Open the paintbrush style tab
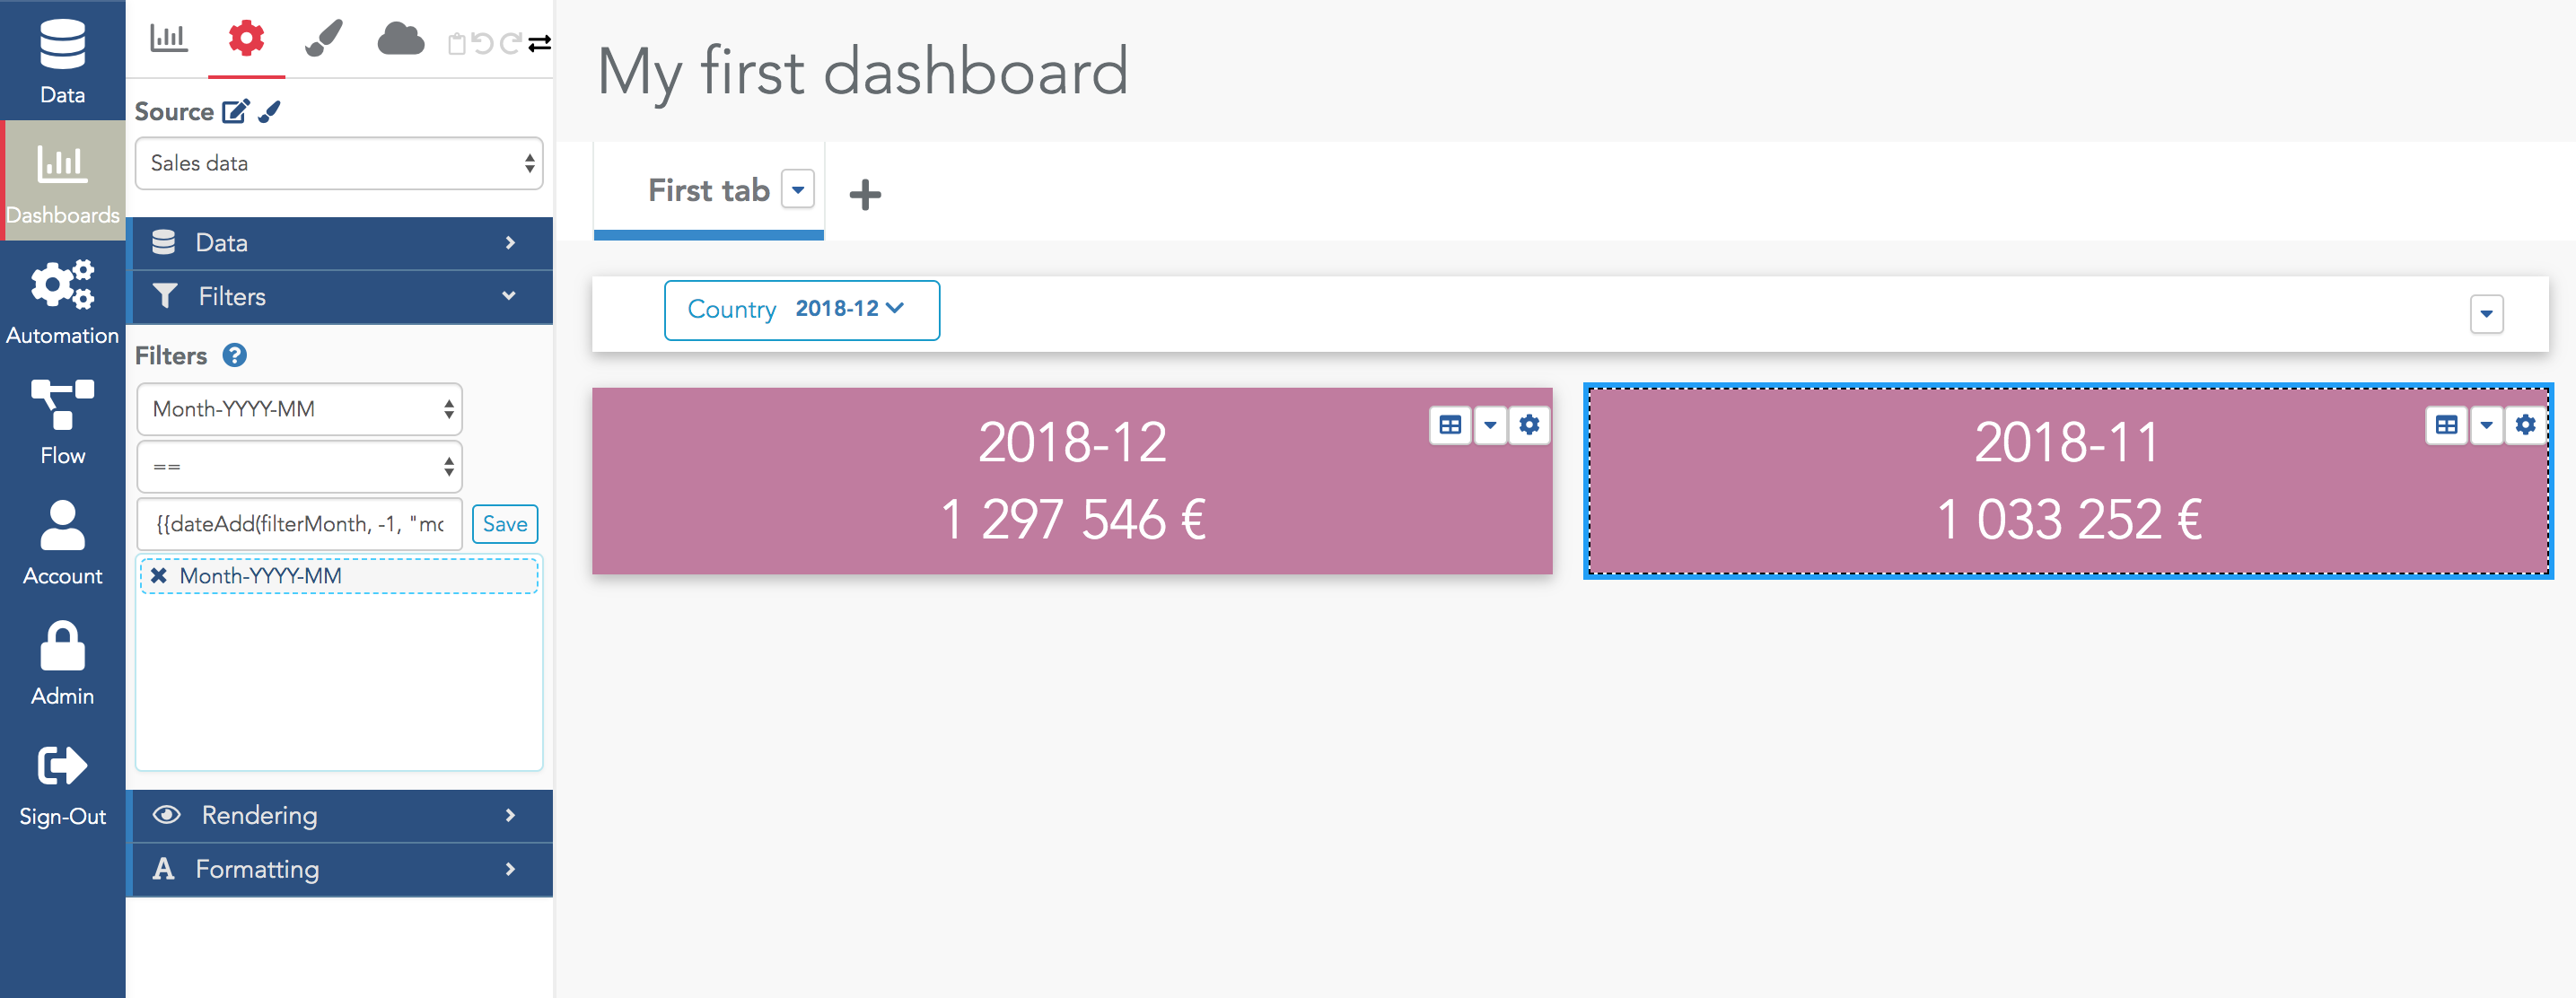Viewport: 2576px width, 998px height. tap(324, 39)
